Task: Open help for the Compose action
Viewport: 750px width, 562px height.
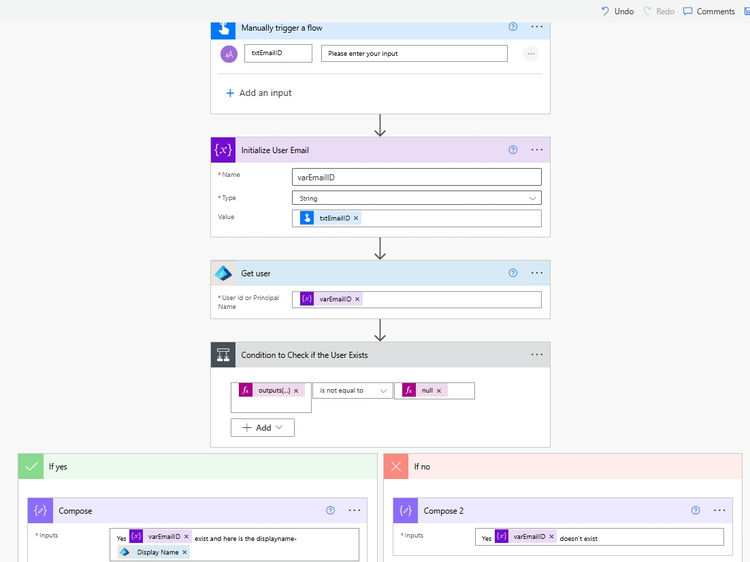Action: pos(331,510)
